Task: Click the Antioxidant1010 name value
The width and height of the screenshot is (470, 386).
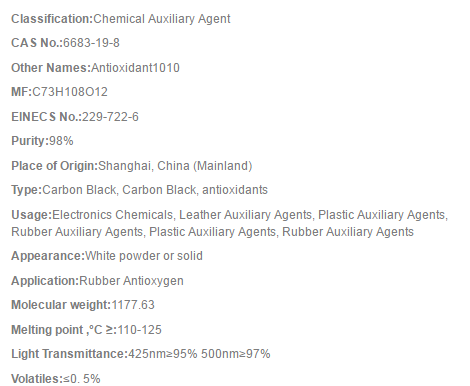Action: point(135,68)
